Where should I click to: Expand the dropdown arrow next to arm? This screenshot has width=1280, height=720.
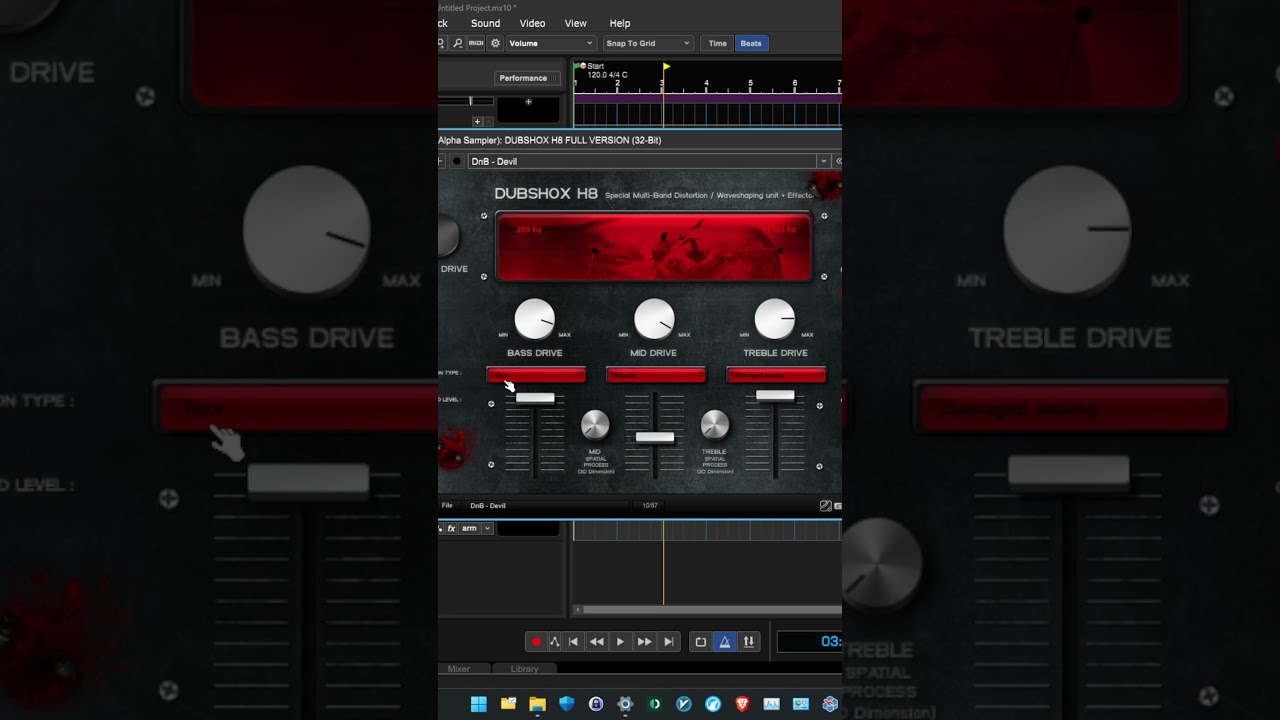point(487,528)
